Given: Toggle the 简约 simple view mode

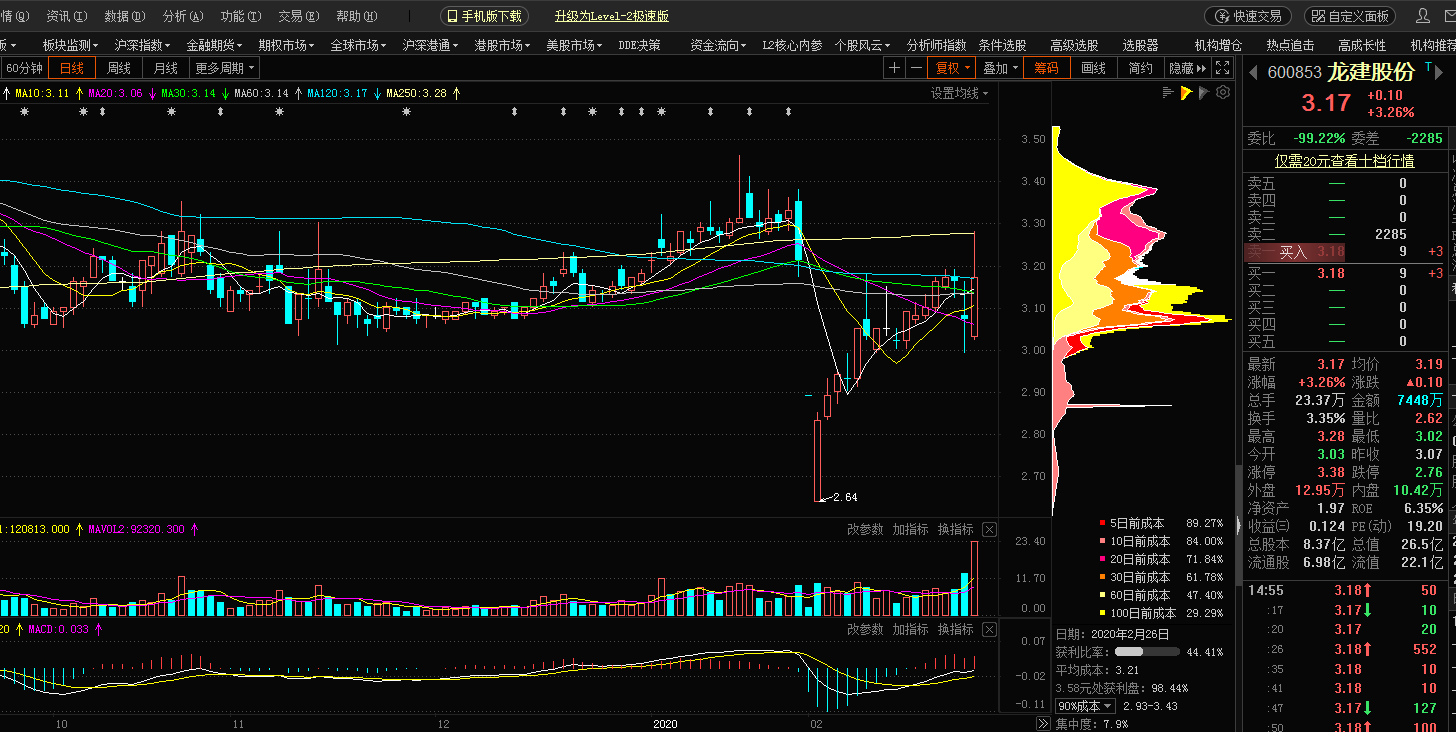Looking at the screenshot, I should 1140,68.
